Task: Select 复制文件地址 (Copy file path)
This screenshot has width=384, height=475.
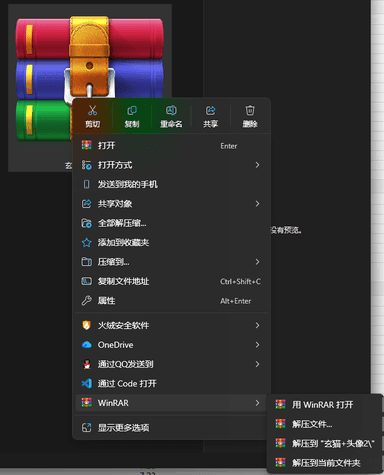Action: 171,281
